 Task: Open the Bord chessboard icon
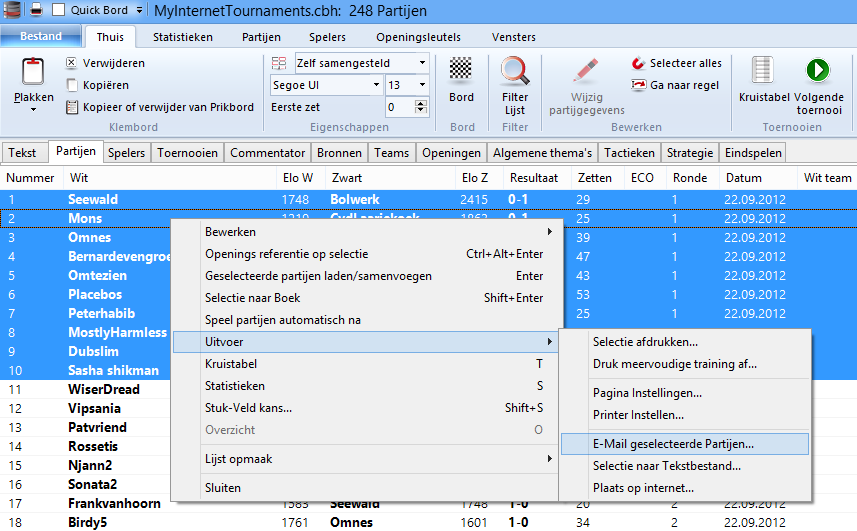coord(461,69)
